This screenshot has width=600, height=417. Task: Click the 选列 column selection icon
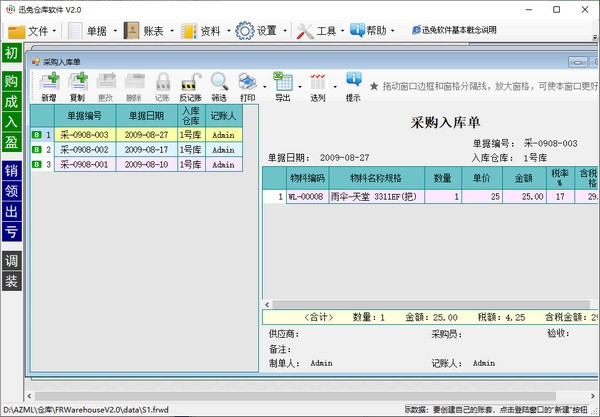(x=318, y=86)
